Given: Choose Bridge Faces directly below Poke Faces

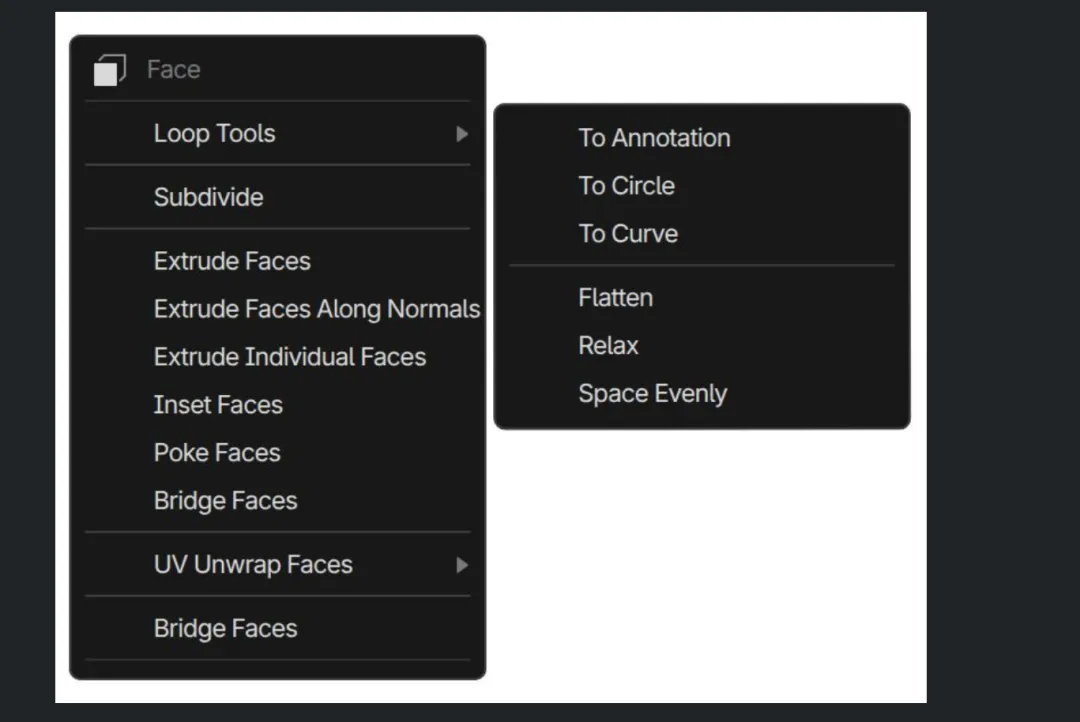Looking at the screenshot, I should coord(225,501).
